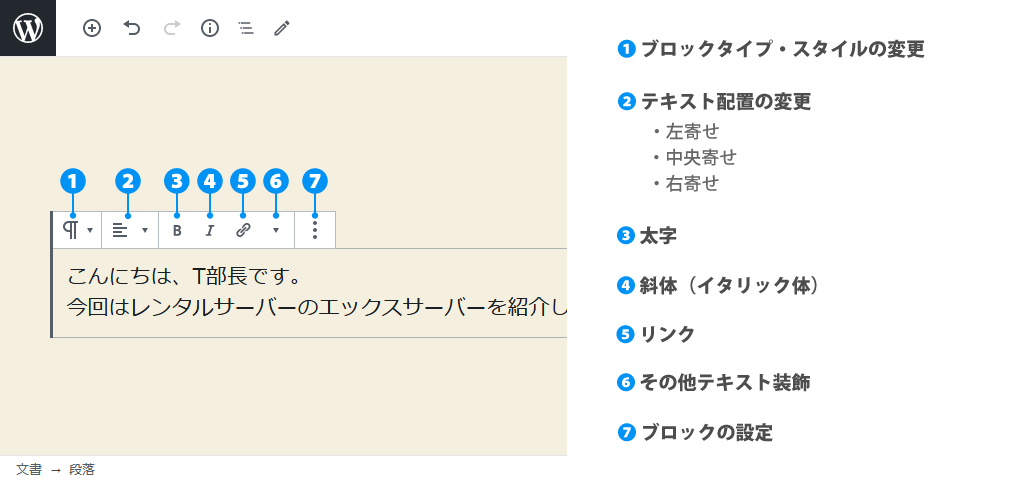Screen dimensions: 1024x480
Task: Undo the last change
Action: click(132, 28)
